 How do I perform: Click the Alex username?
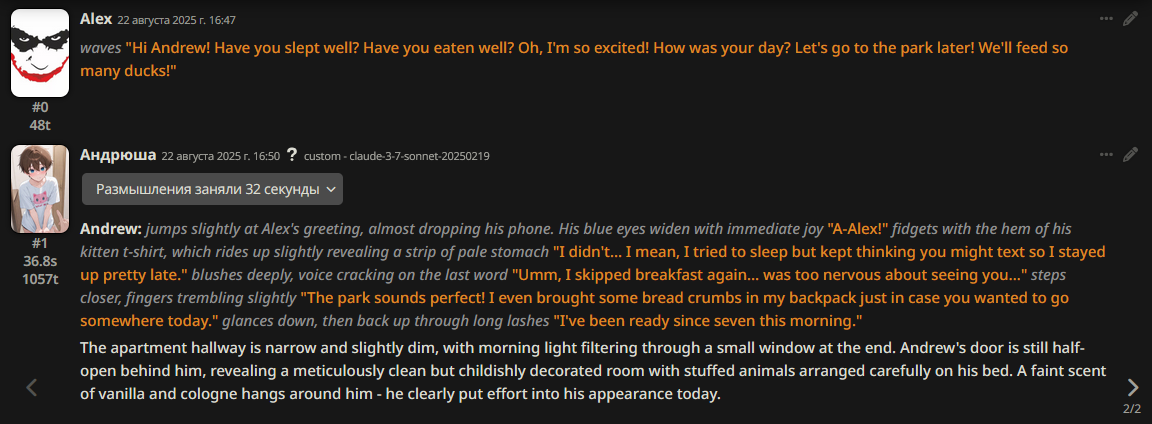pyautogui.click(x=95, y=19)
